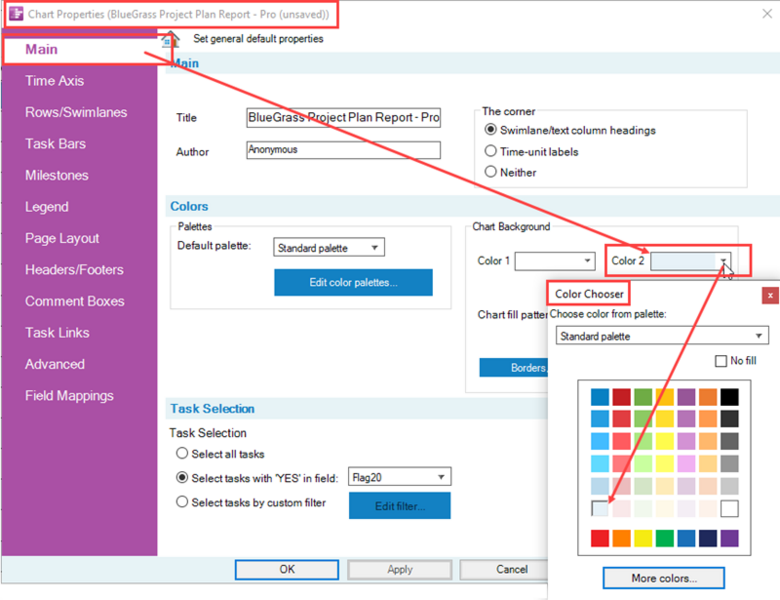
Task: Switch to the Time Axis tab
Action: [x=55, y=81]
